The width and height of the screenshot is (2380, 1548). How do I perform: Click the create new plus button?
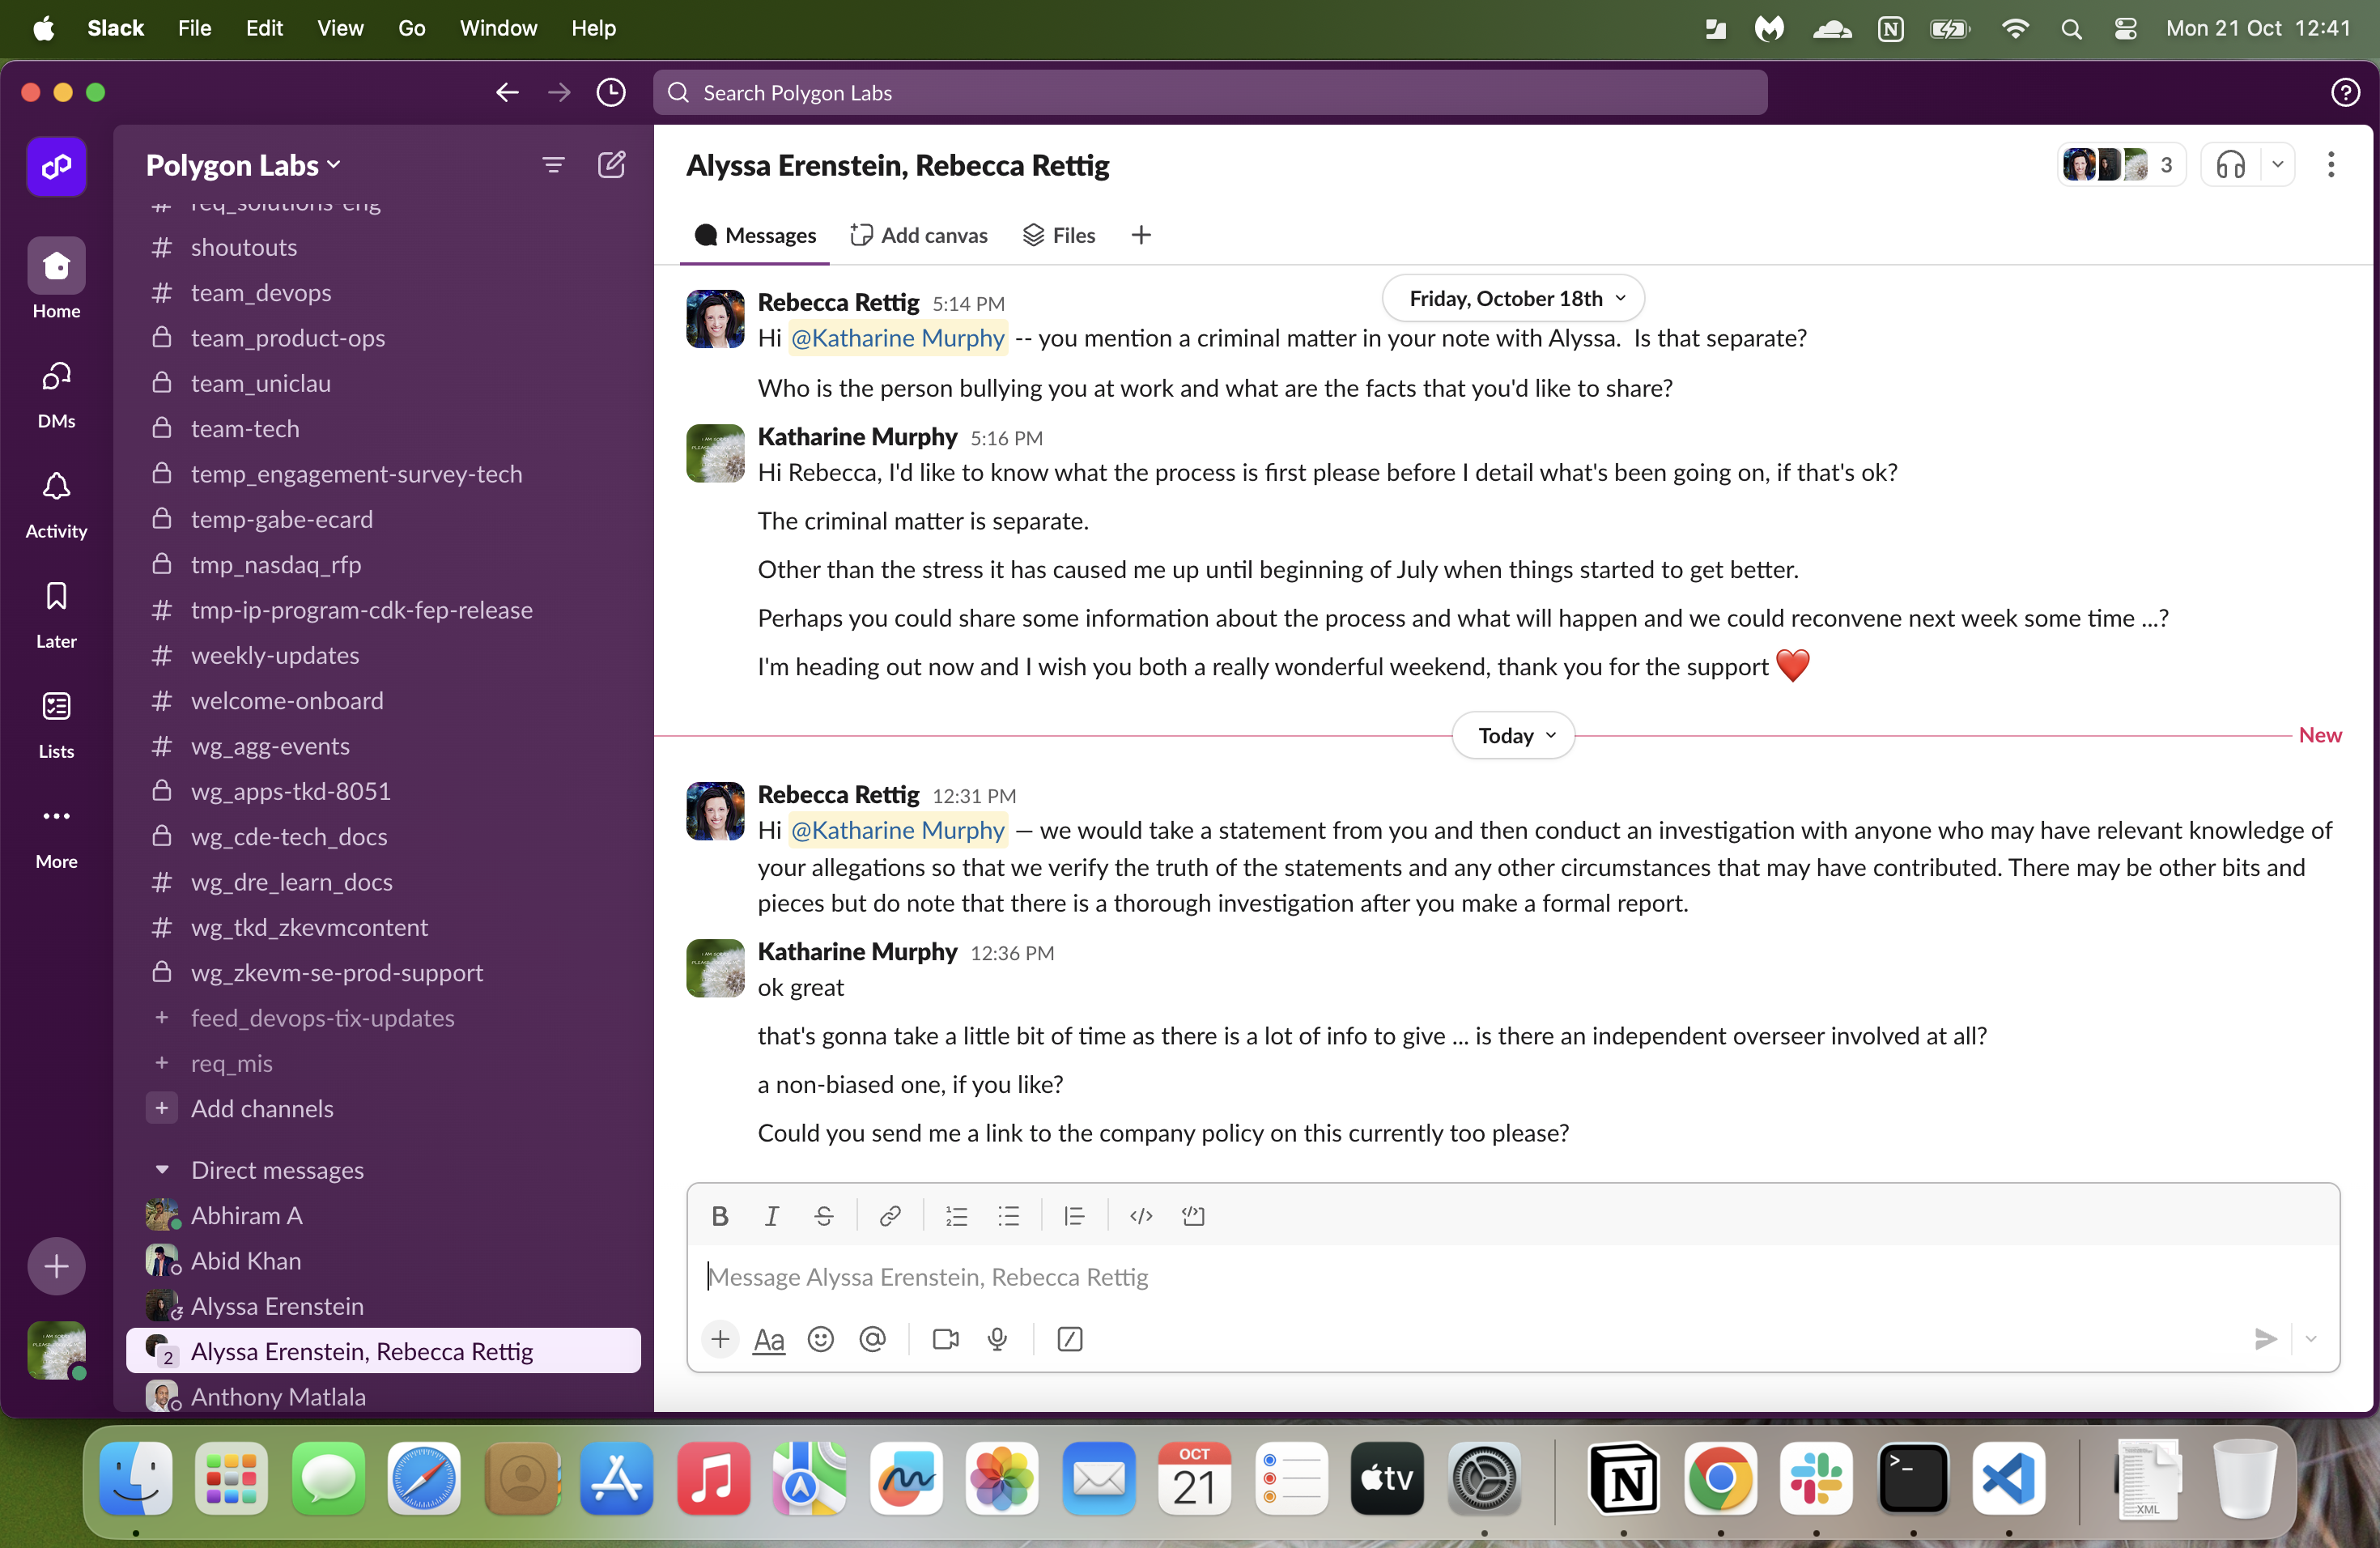click(x=57, y=1266)
